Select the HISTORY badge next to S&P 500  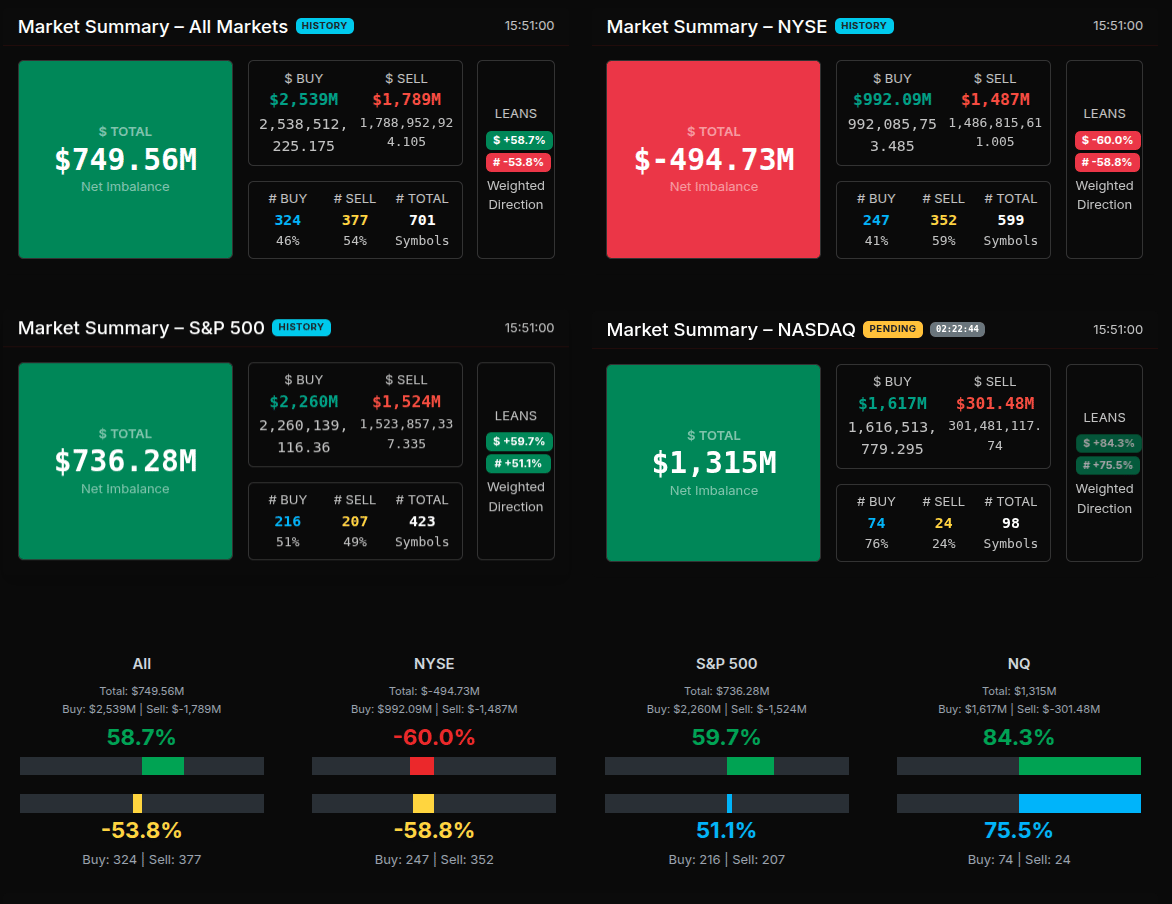301,327
